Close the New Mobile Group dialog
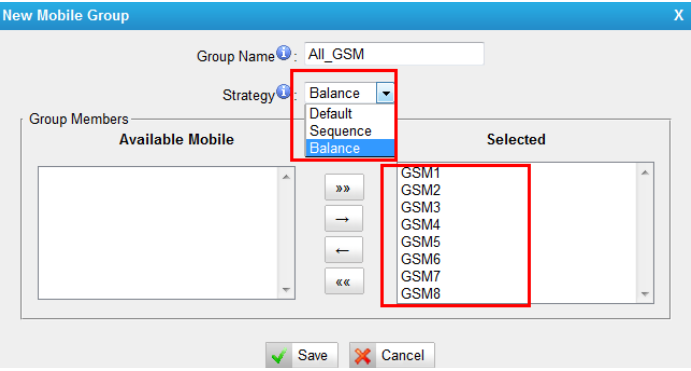The width and height of the screenshot is (691, 371). pyautogui.click(x=679, y=15)
